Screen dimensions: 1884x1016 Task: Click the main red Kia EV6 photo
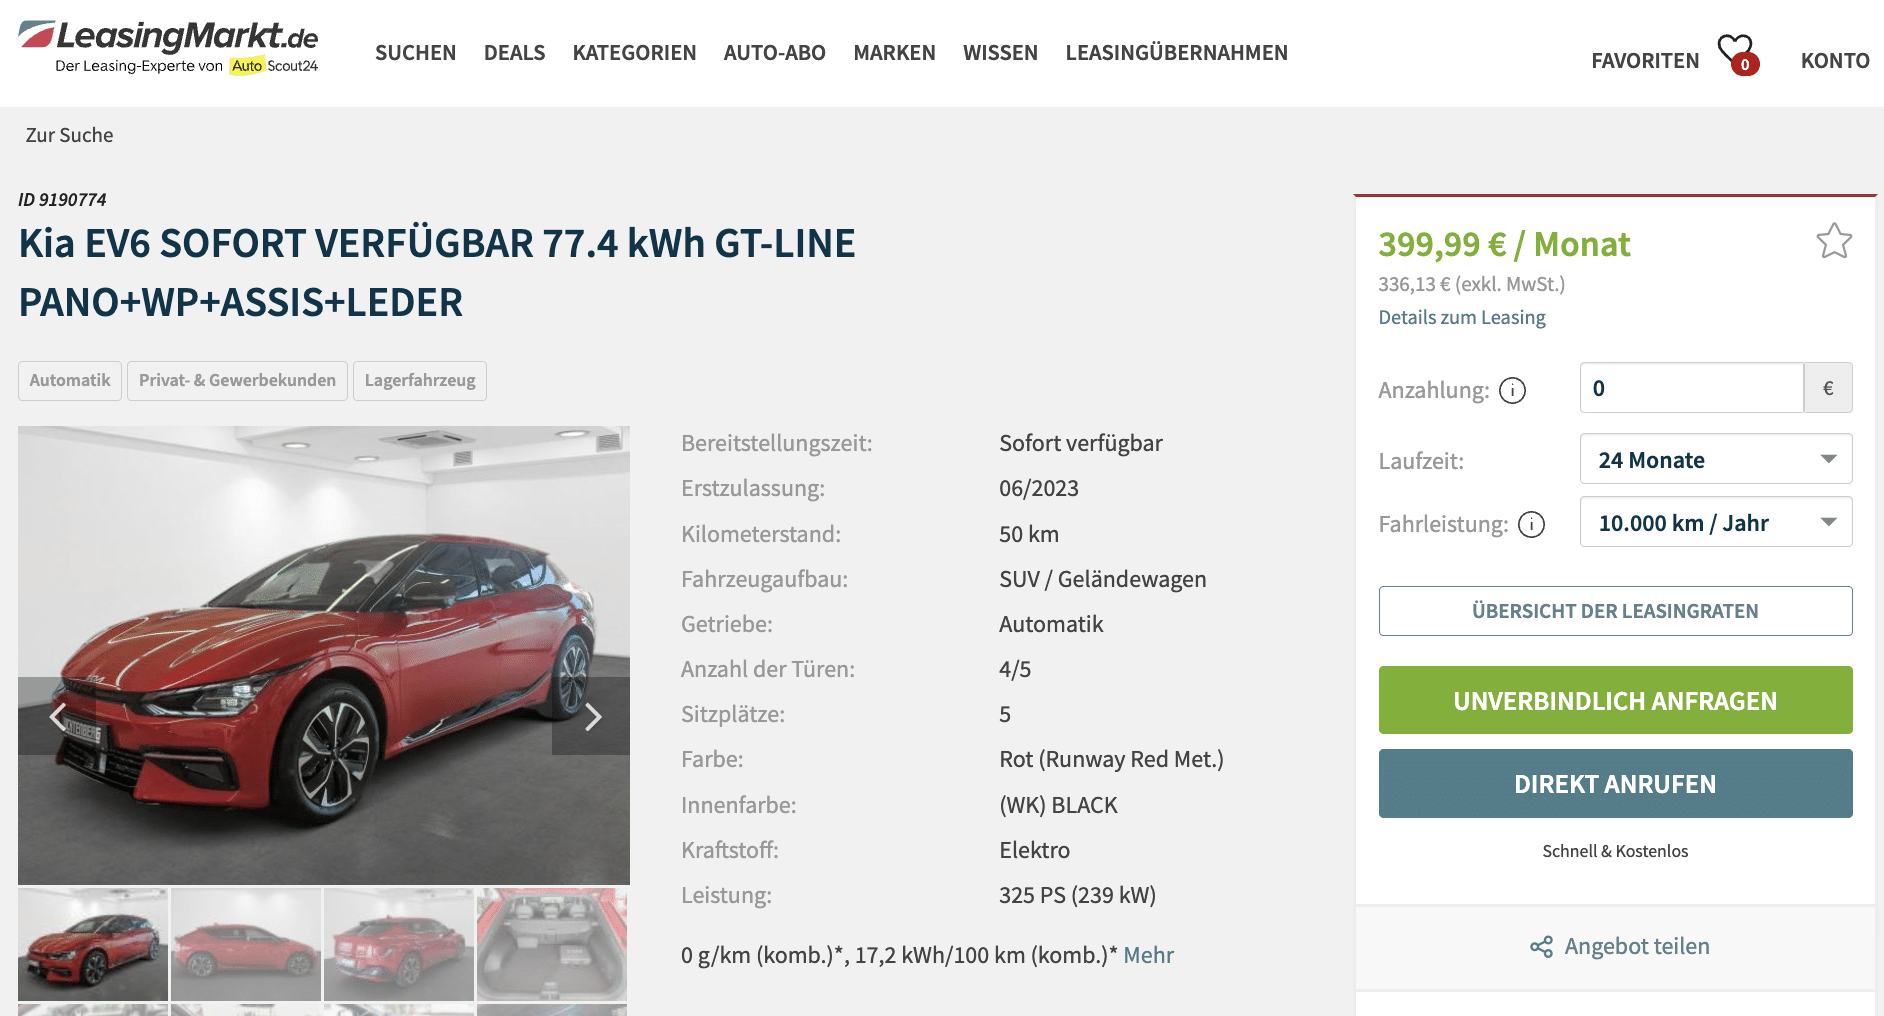coord(324,655)
